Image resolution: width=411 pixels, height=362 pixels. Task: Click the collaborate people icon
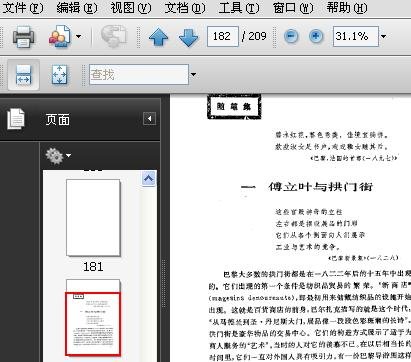60,36
